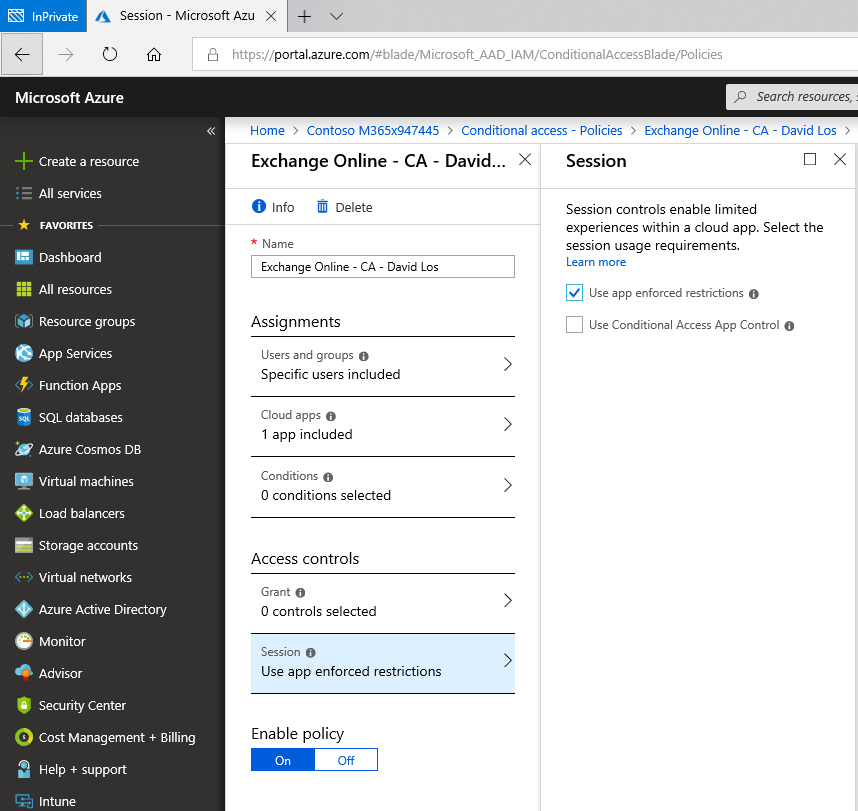Click info icon beside Users and groups

pos(363,356)
